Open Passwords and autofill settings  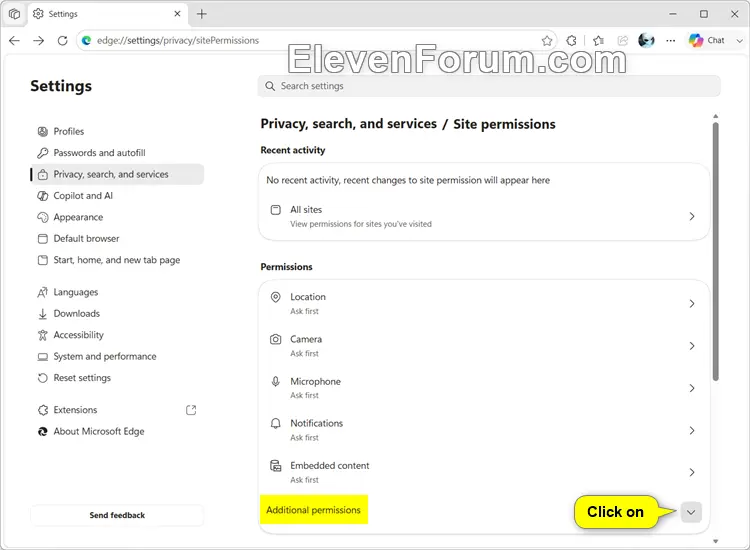tap(117, 153)
